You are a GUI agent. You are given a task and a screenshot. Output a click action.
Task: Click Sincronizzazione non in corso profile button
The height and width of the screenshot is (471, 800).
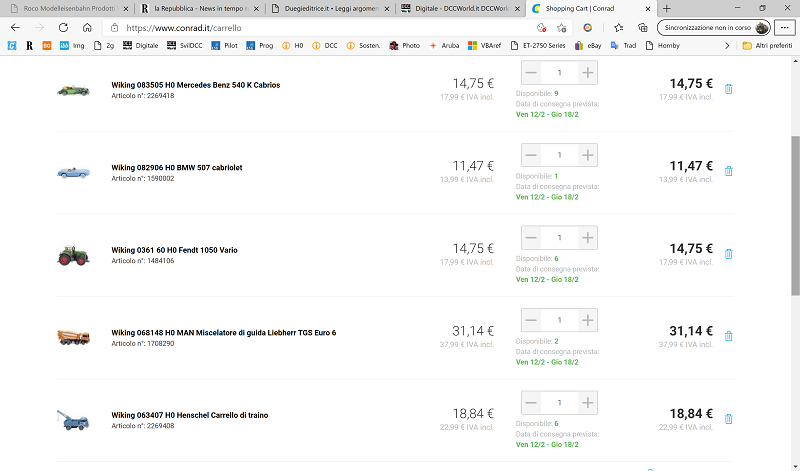click(713, 28)
